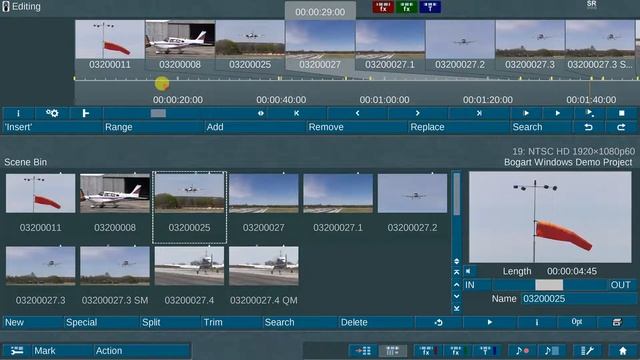Screen dimensions: 640x360
Task: Jump to bottom of scene bin
Action: click(457, 308)
